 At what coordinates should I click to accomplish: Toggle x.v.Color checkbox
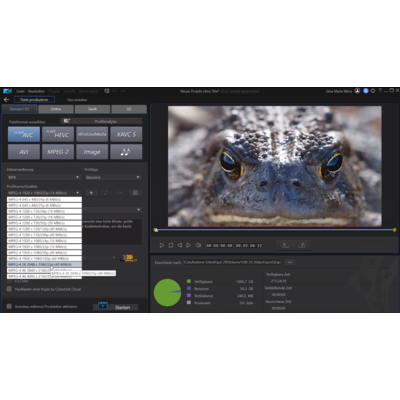[x=9, y=282]
